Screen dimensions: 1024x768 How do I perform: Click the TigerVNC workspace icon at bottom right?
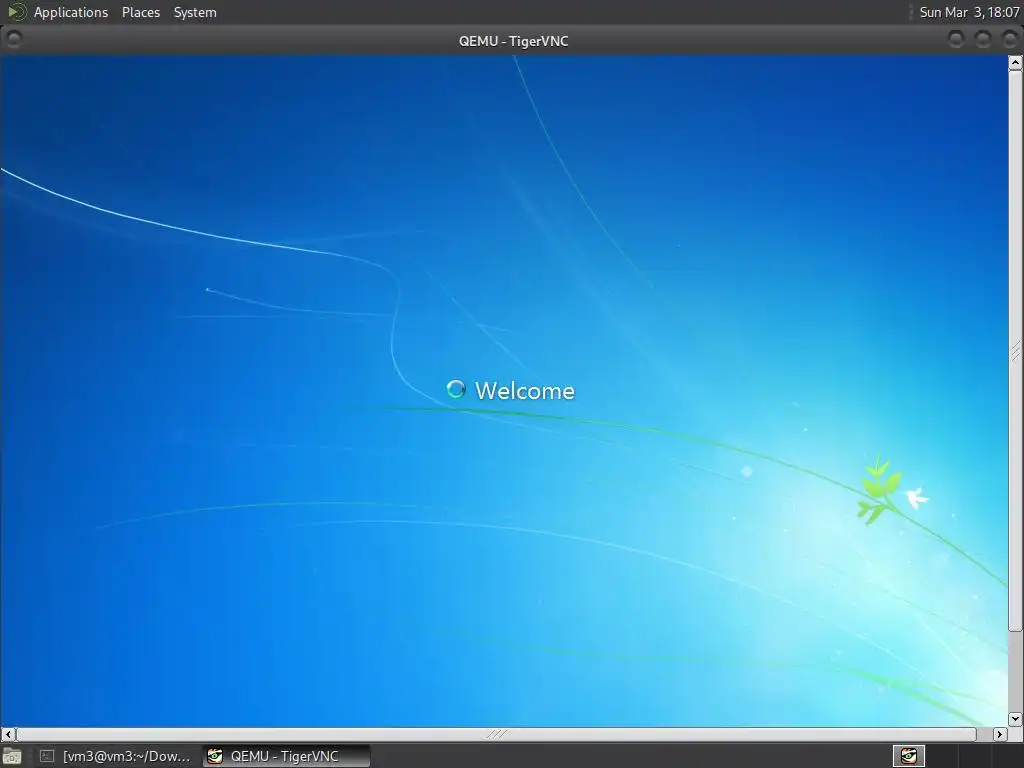click(x=908, y=756)
